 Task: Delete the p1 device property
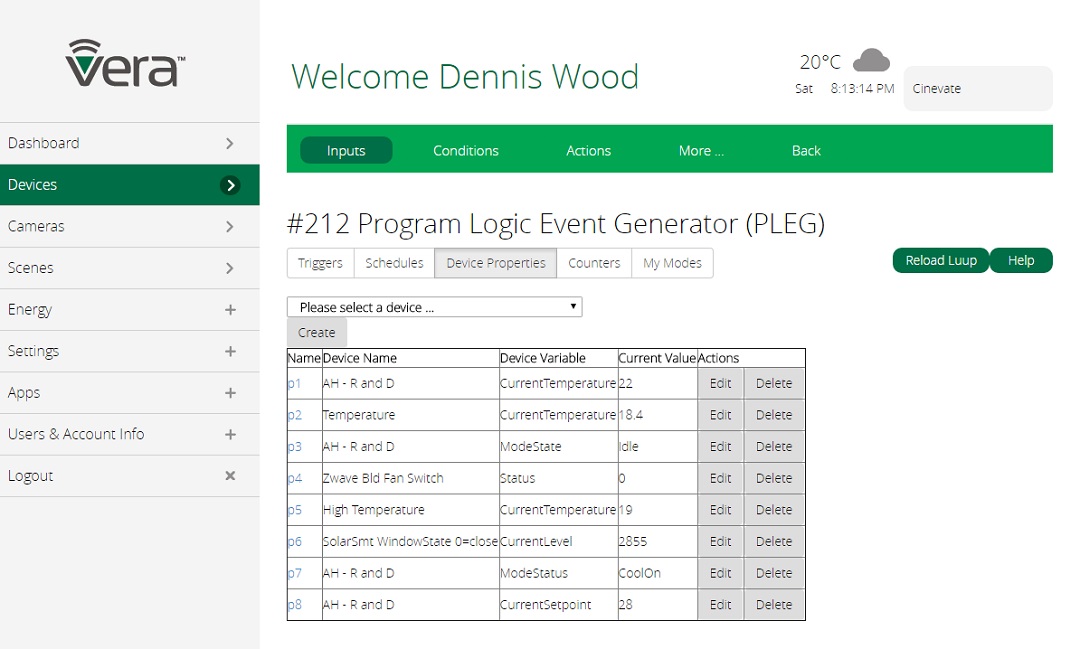[x=774, y=383]
